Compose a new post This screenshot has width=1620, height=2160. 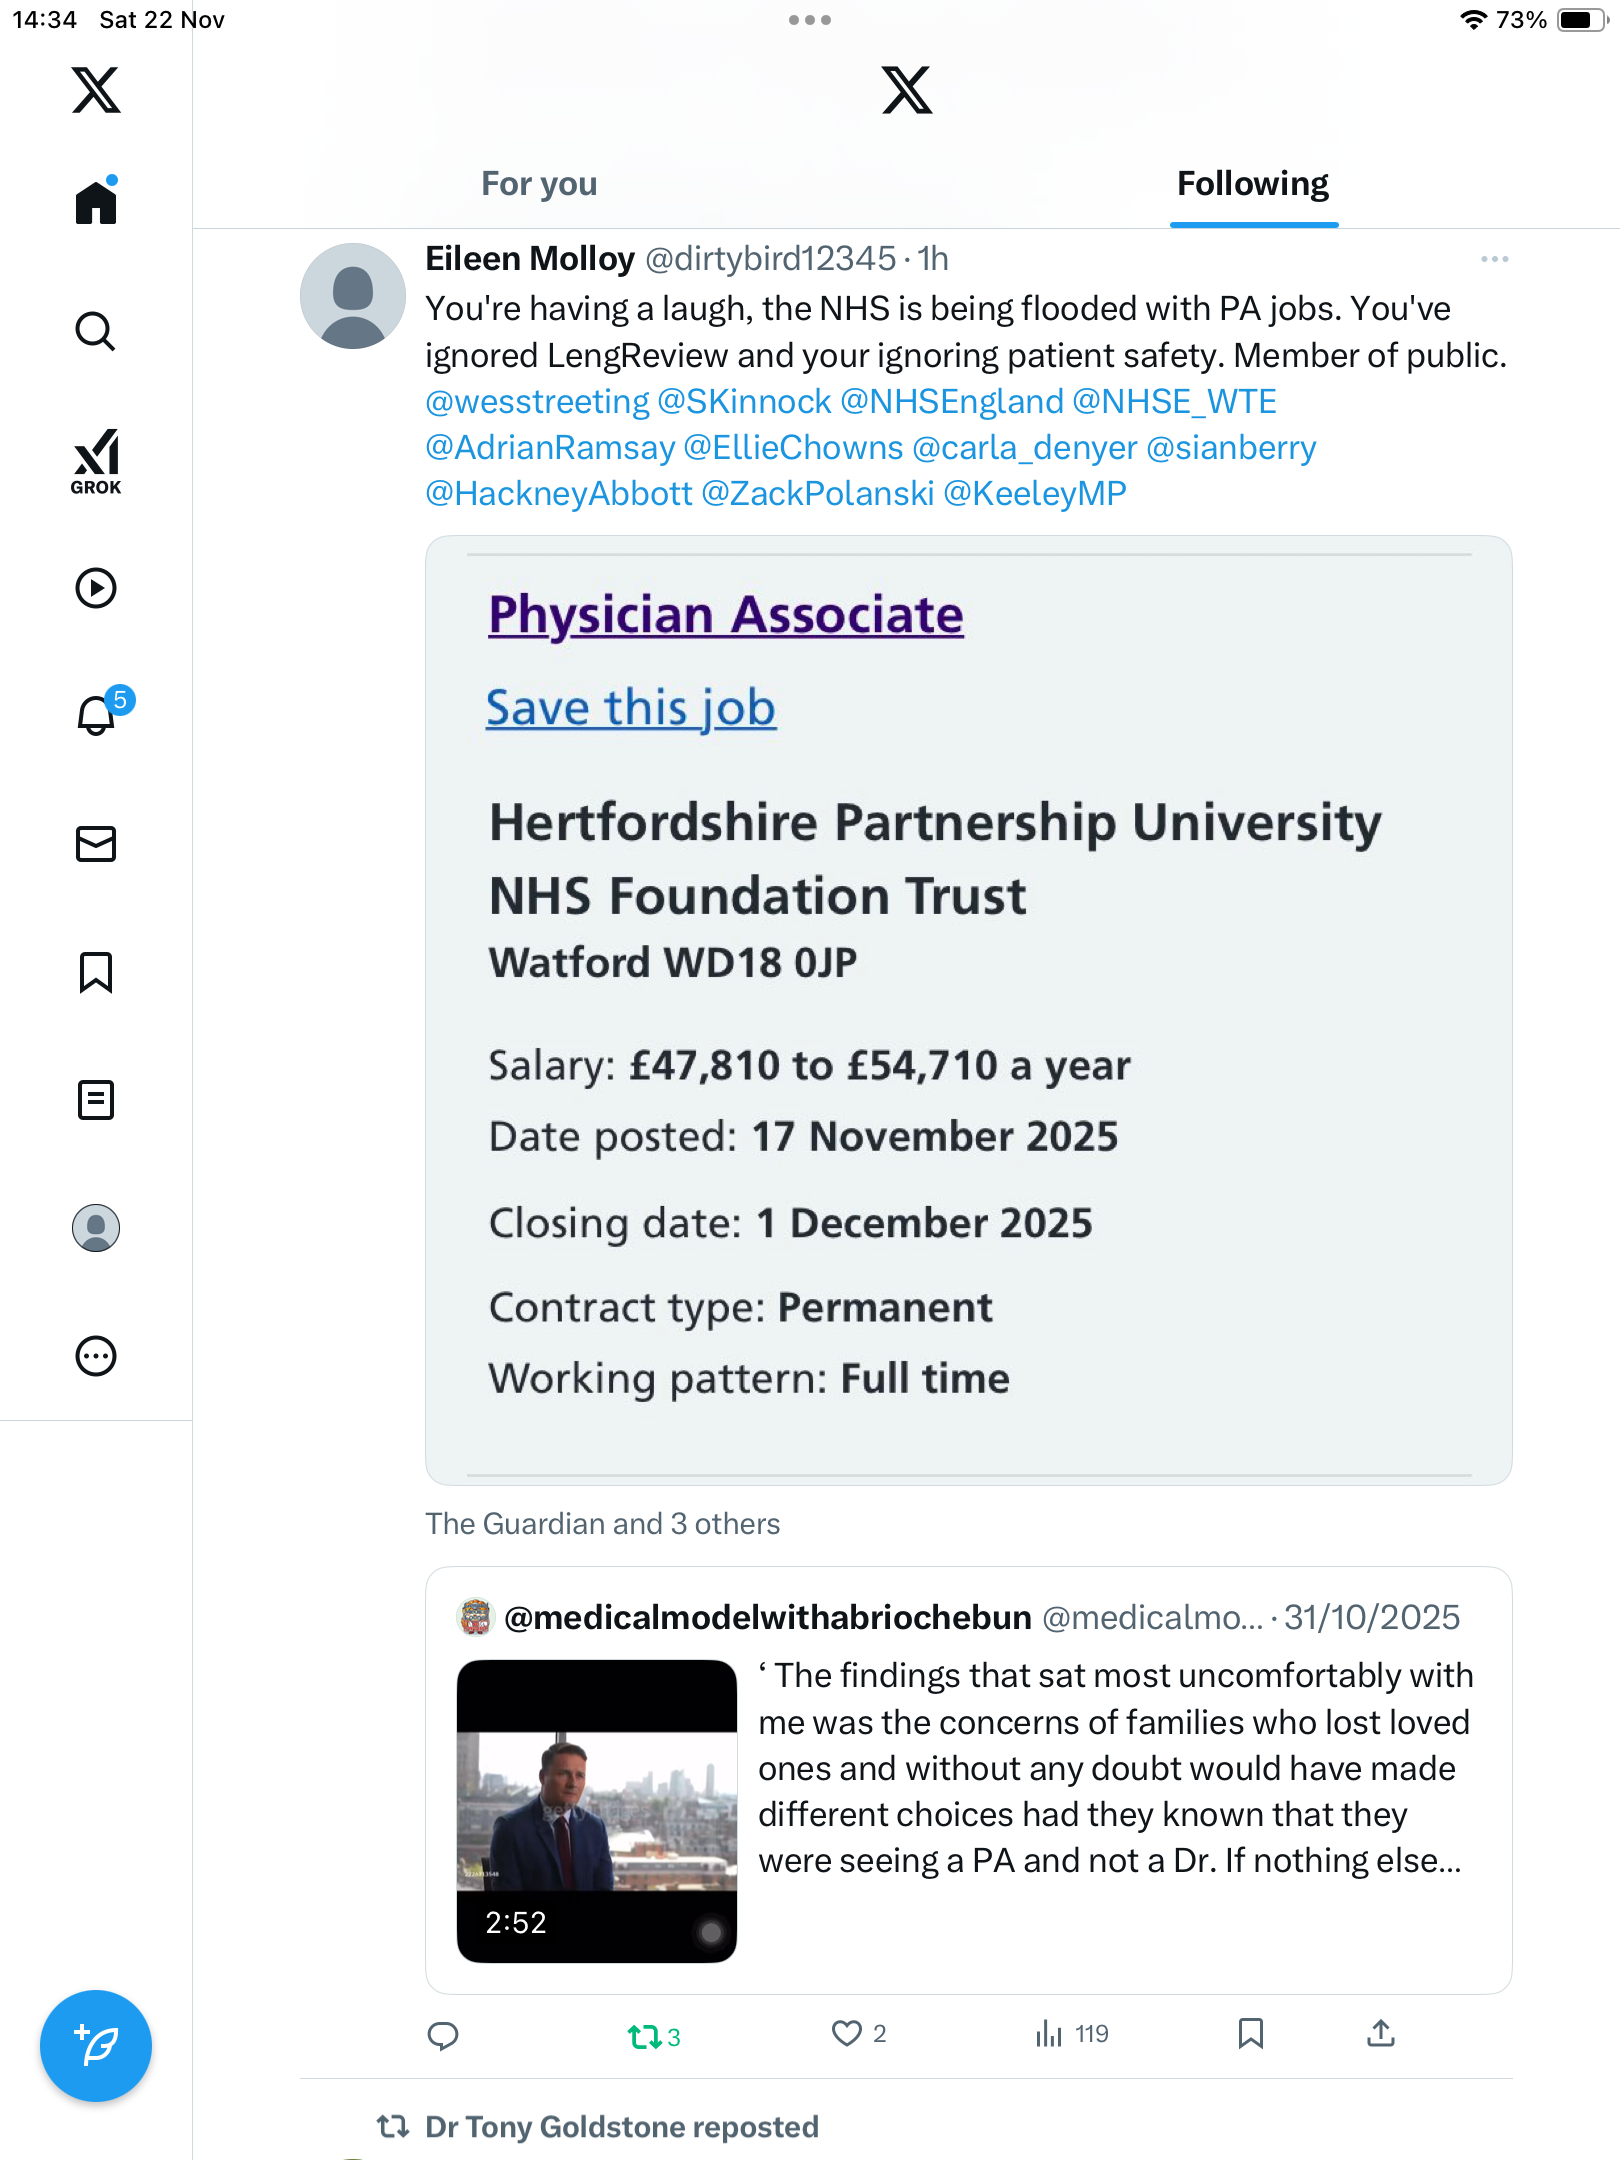(x=96, y=2046)
